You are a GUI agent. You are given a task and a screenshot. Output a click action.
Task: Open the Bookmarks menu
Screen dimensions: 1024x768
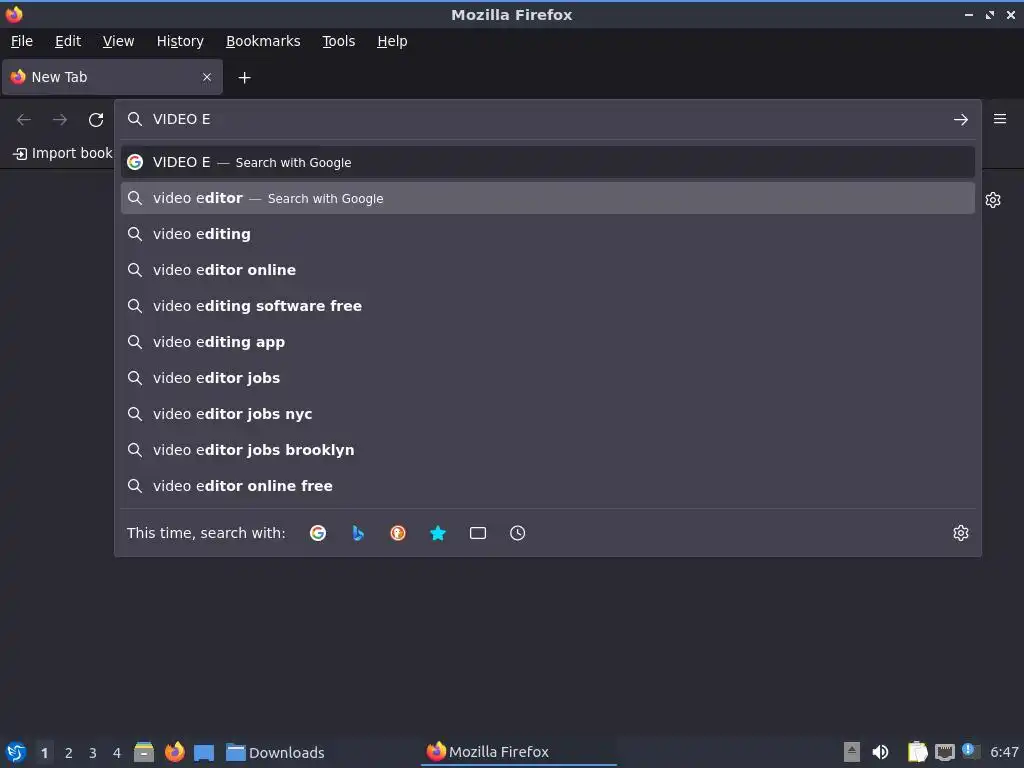click(x=263, y=41)
